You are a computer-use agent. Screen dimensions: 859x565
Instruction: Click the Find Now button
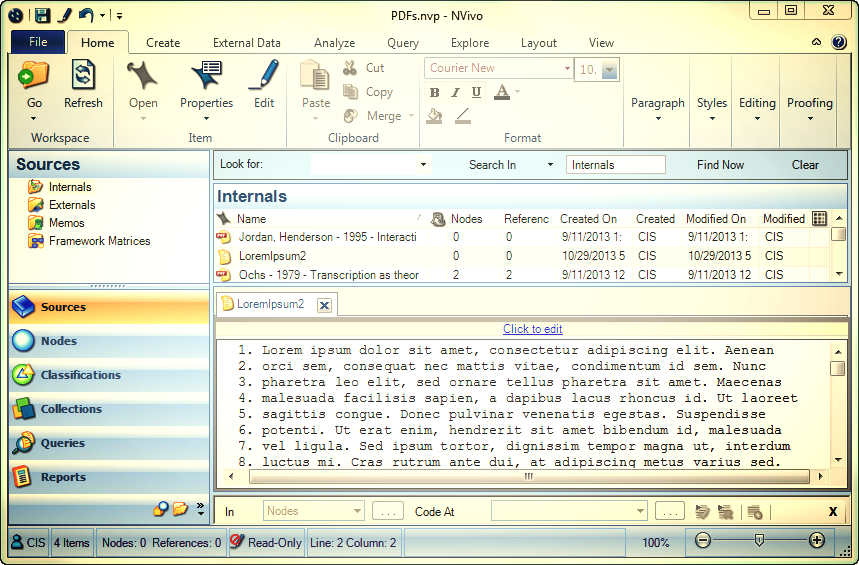720,165
